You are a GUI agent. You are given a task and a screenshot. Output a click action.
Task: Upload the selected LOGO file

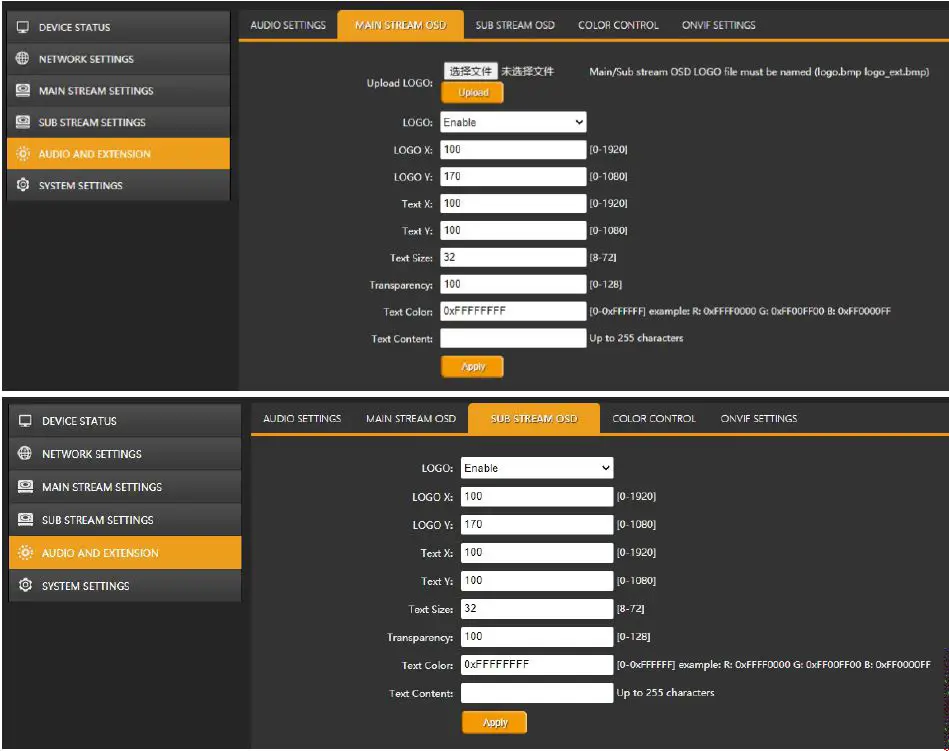point(471,91)
